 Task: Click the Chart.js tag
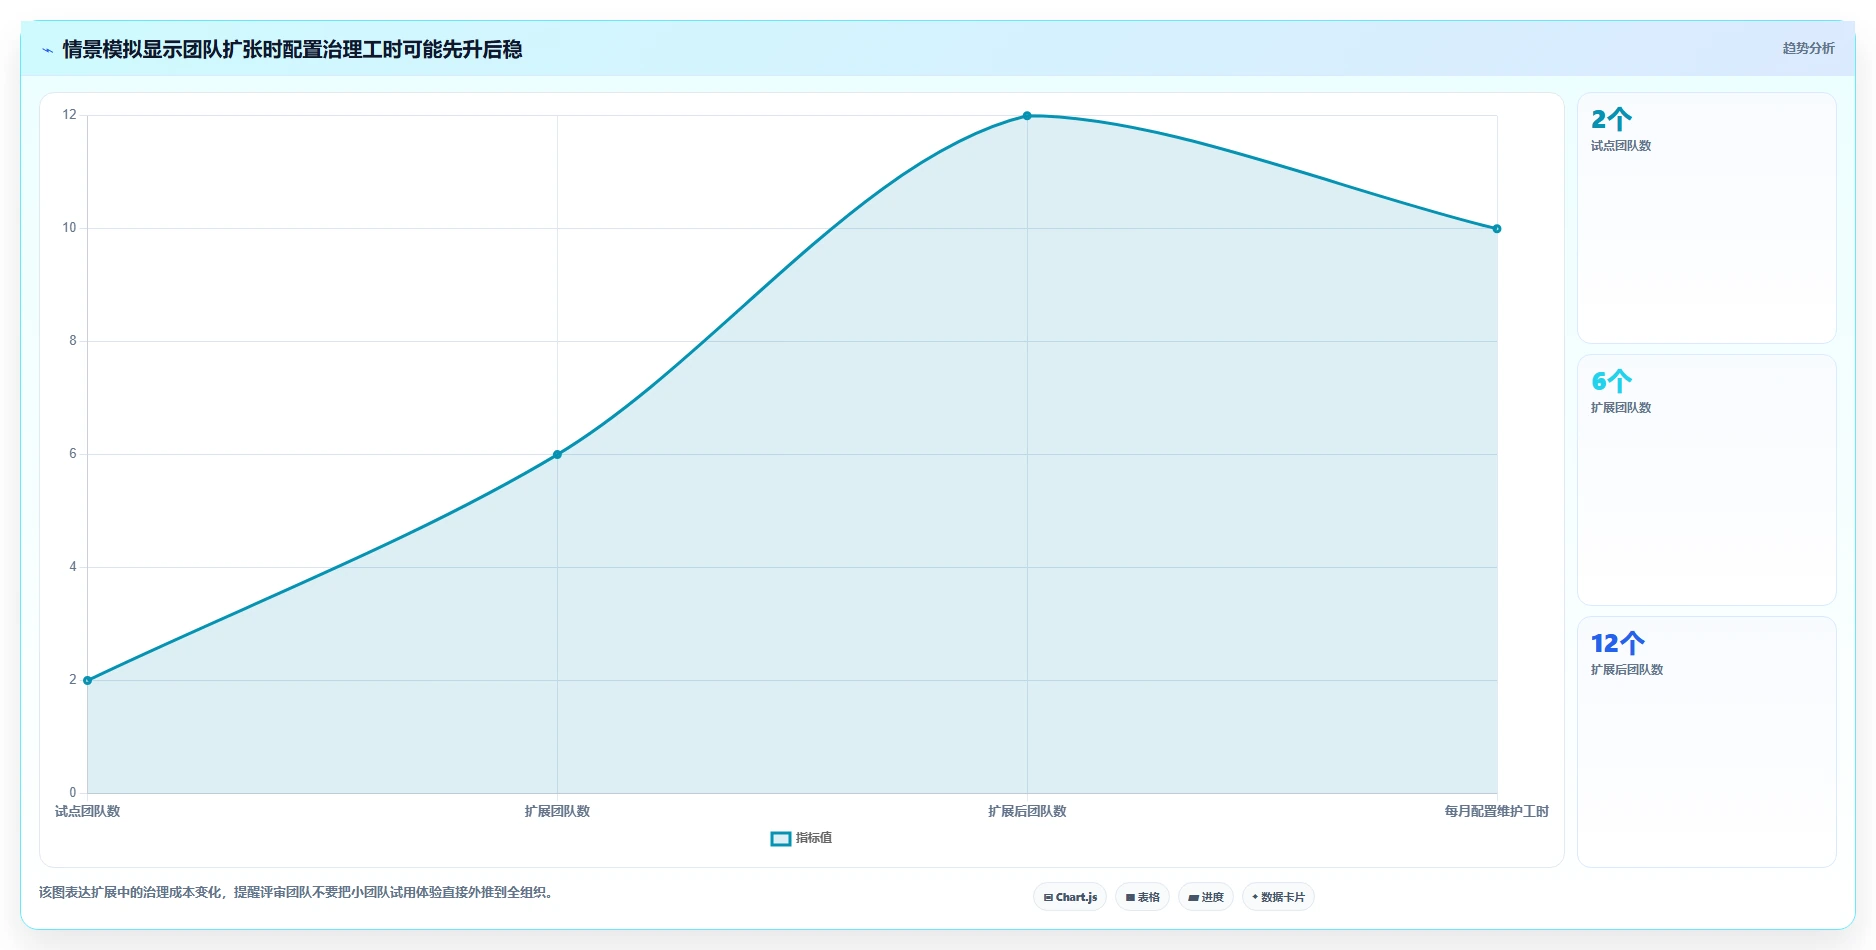click(x=1070, y=897)
